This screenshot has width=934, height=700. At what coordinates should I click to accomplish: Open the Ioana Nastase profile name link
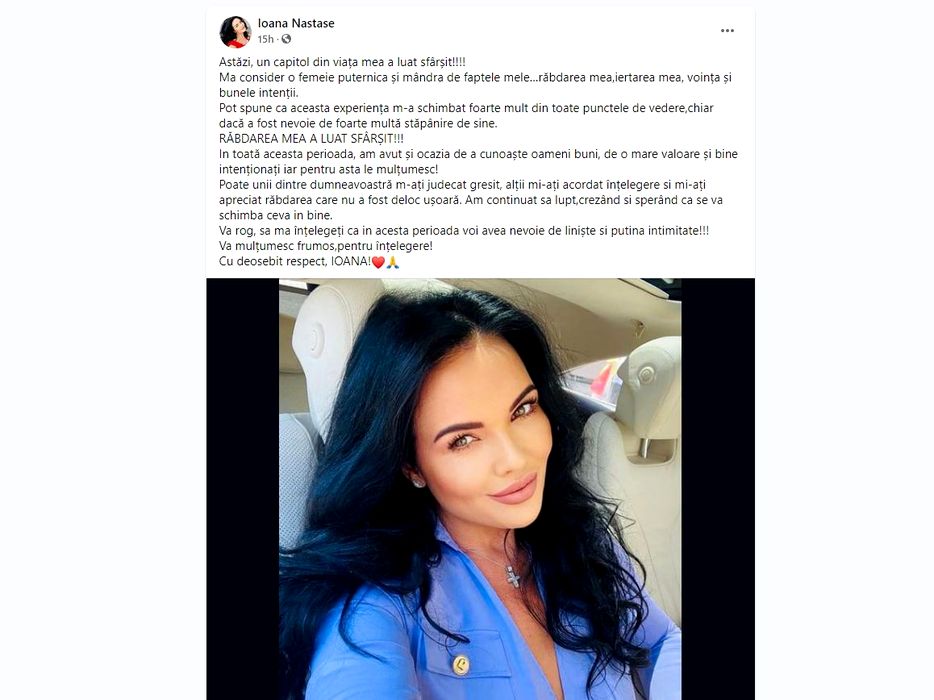coord(296,23)
